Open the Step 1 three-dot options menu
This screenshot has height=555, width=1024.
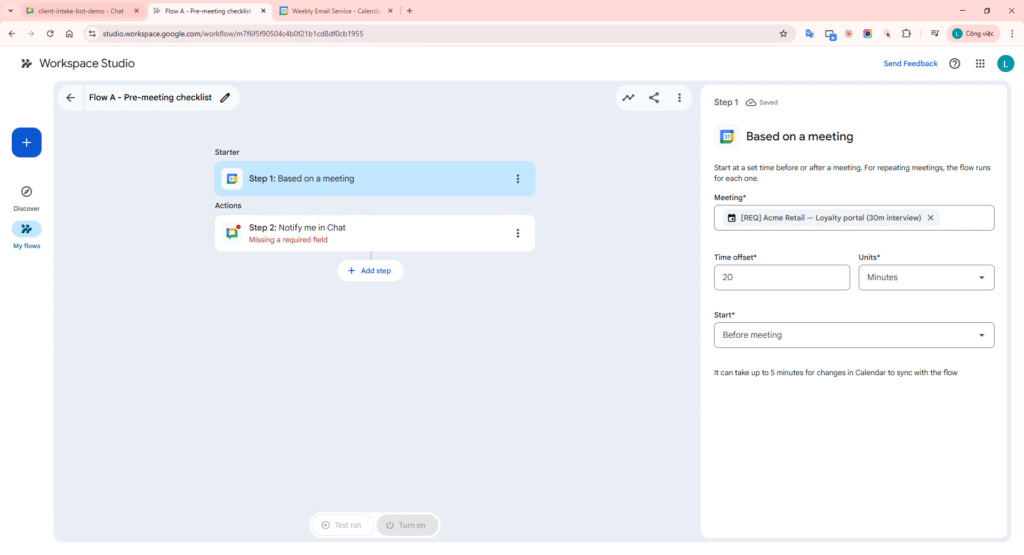coord(517,179)
